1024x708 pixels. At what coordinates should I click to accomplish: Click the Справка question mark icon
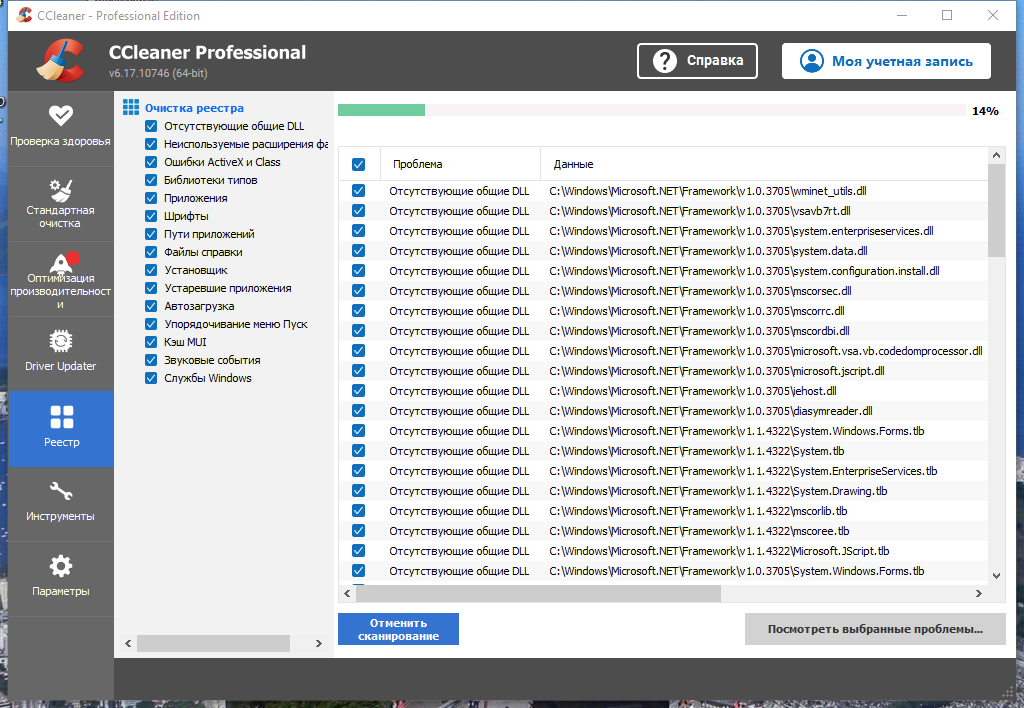(665, 61)
